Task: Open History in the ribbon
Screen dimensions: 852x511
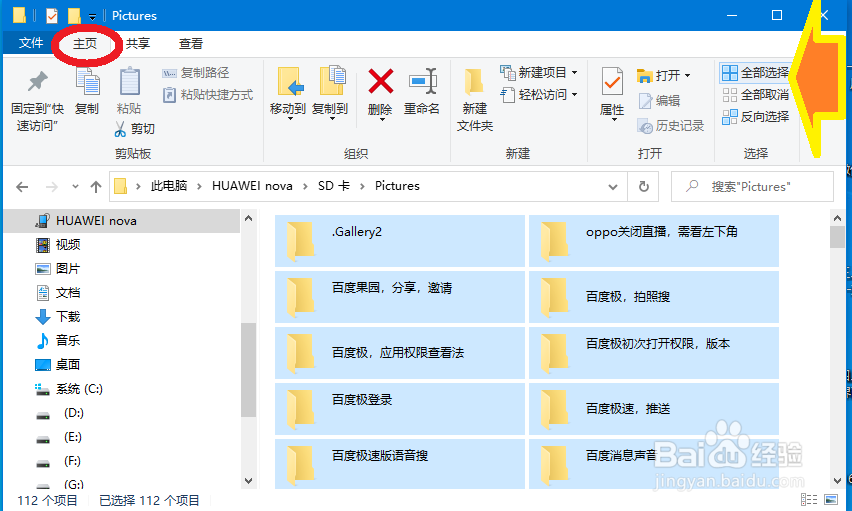Action: click(x=671, y=126)
